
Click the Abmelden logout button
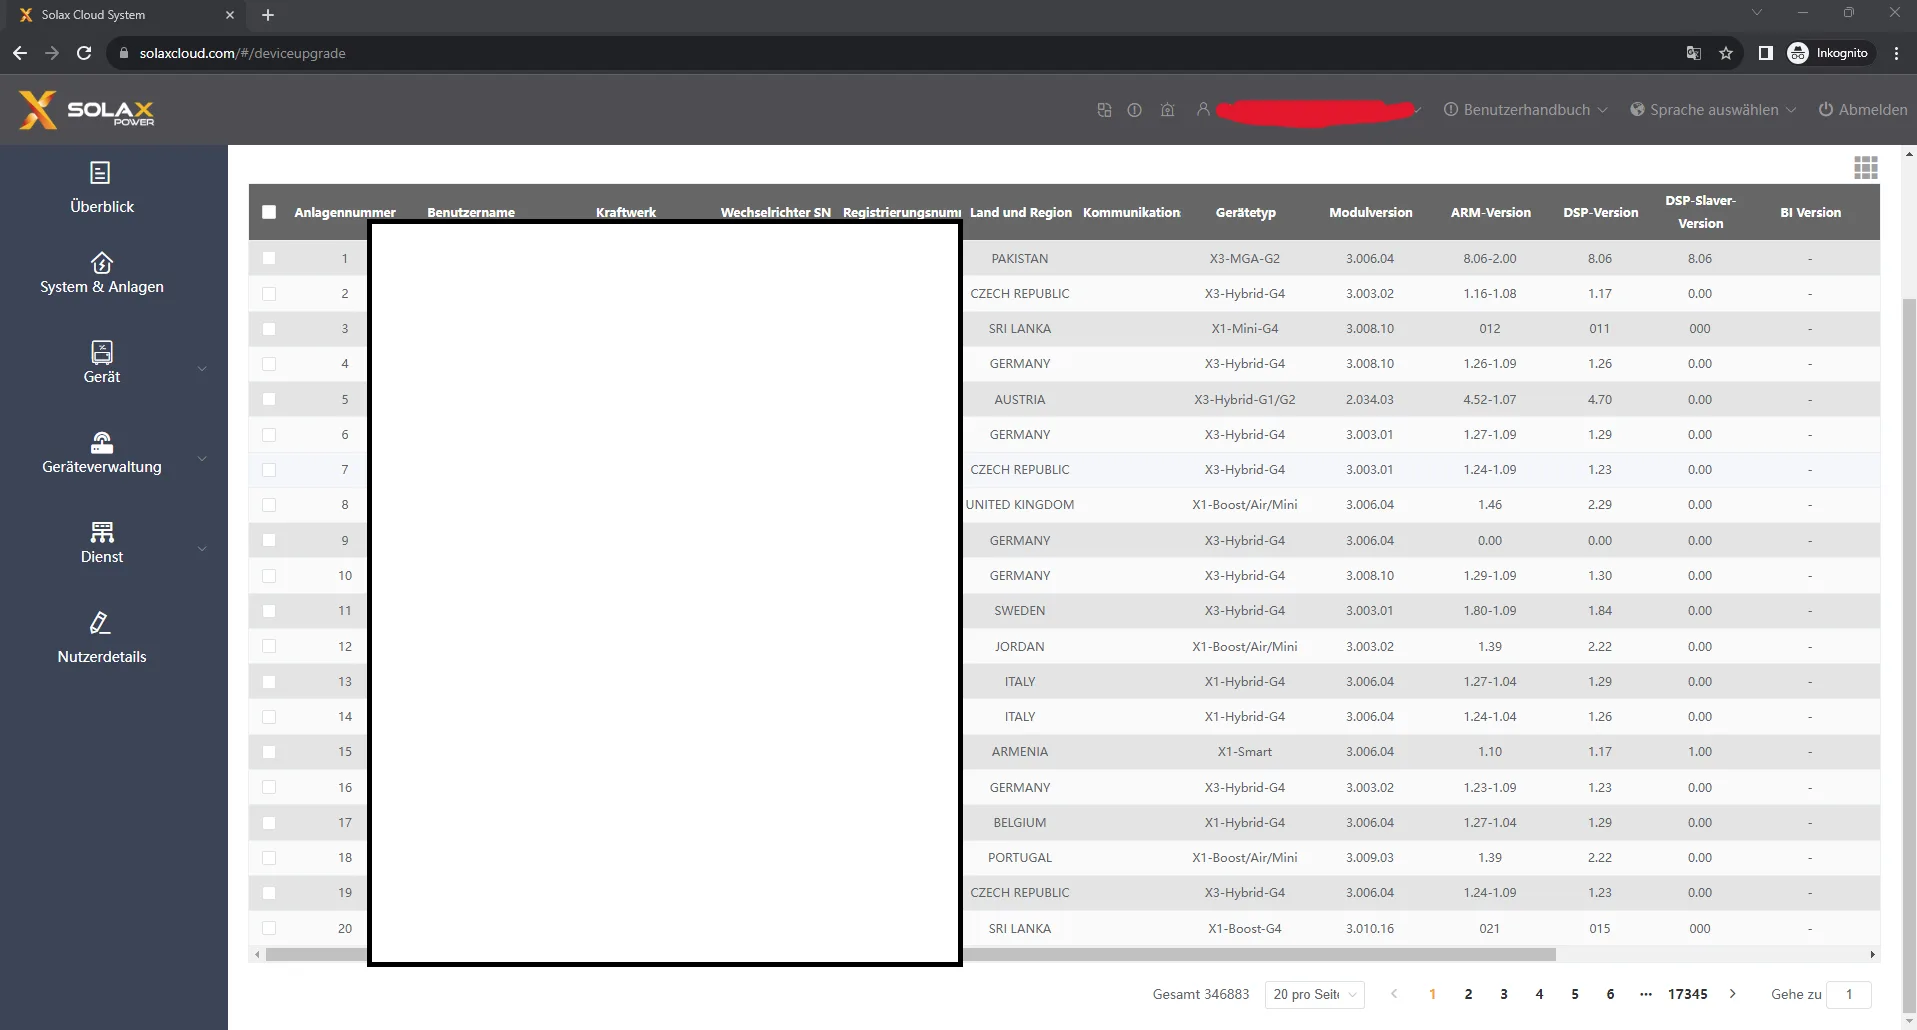click(x=1862, y=110)
